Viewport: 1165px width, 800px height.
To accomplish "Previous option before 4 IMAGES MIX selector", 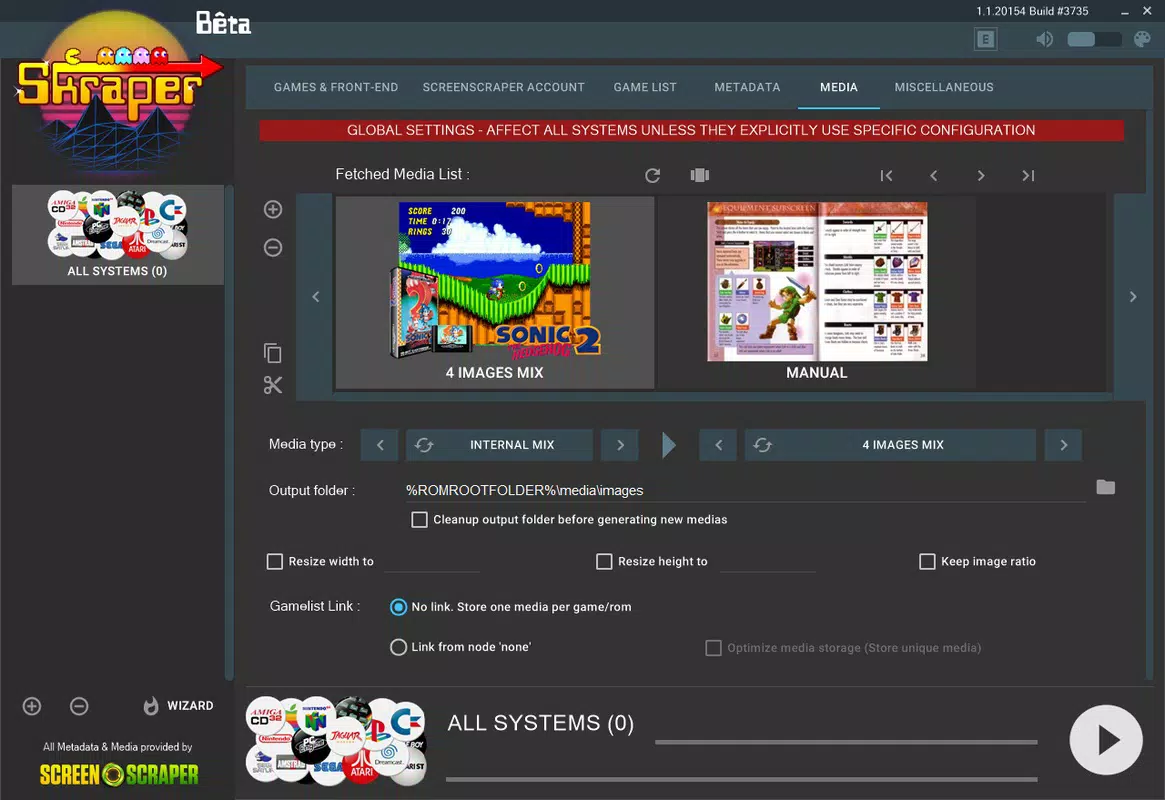I will tap(718, 445).
